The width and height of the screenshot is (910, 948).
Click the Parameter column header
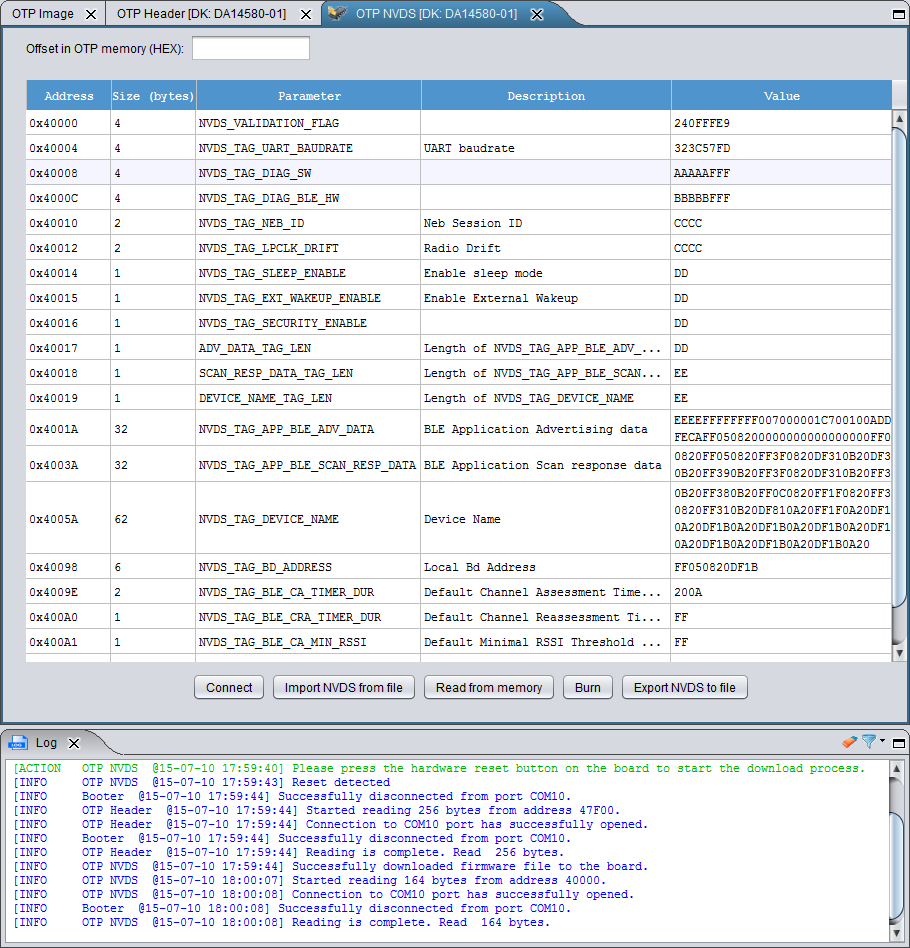pos(308,96)
